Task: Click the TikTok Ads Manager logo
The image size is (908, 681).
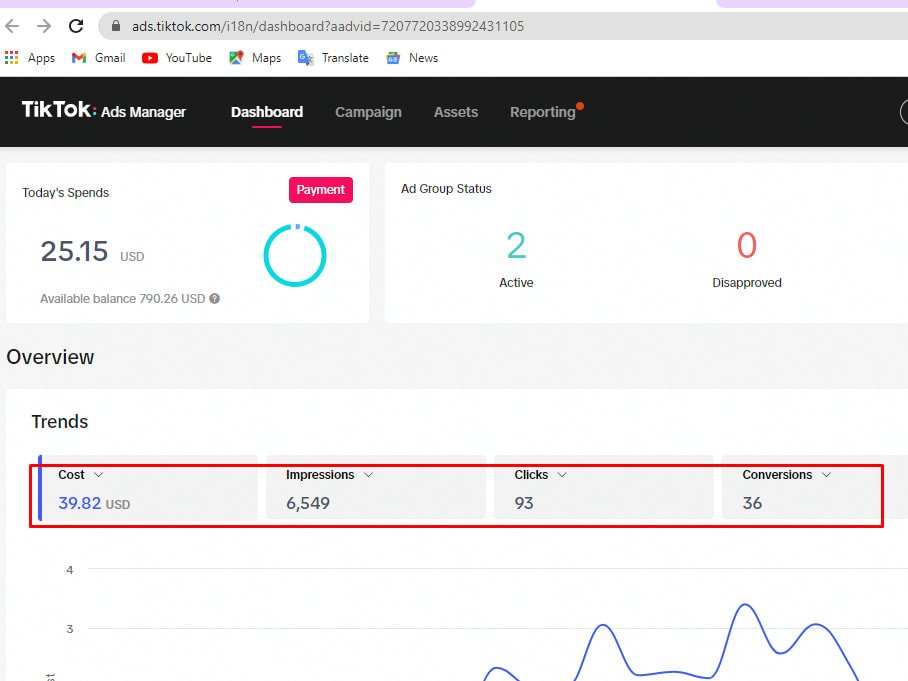Action: pyautogui.click(x=104, y=111)
